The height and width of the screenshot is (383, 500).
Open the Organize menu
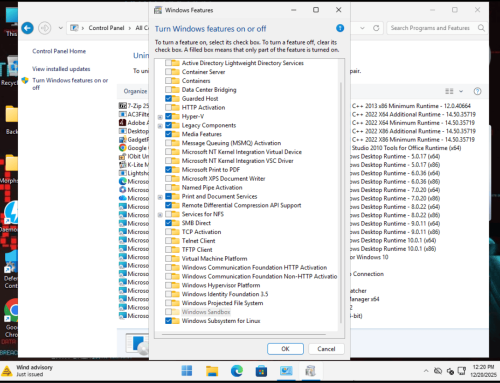click(135, 91)
